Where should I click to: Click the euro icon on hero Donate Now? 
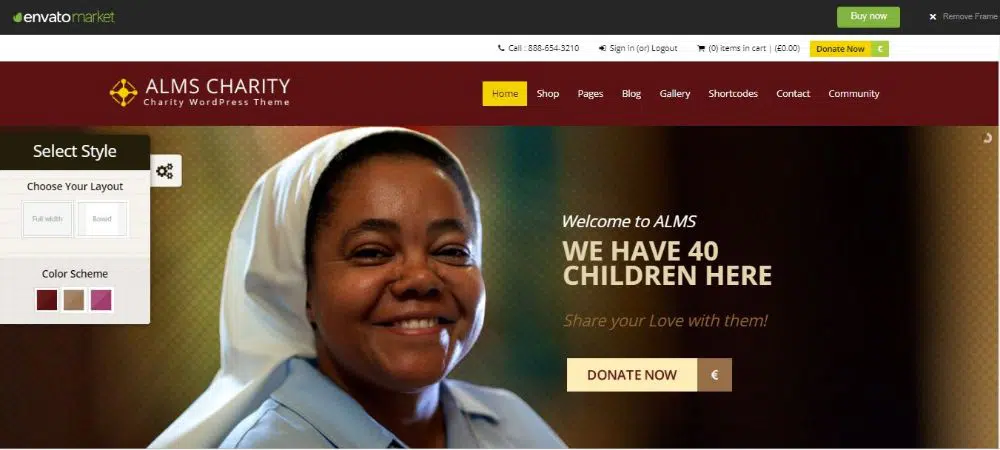(x=714, y=375)
